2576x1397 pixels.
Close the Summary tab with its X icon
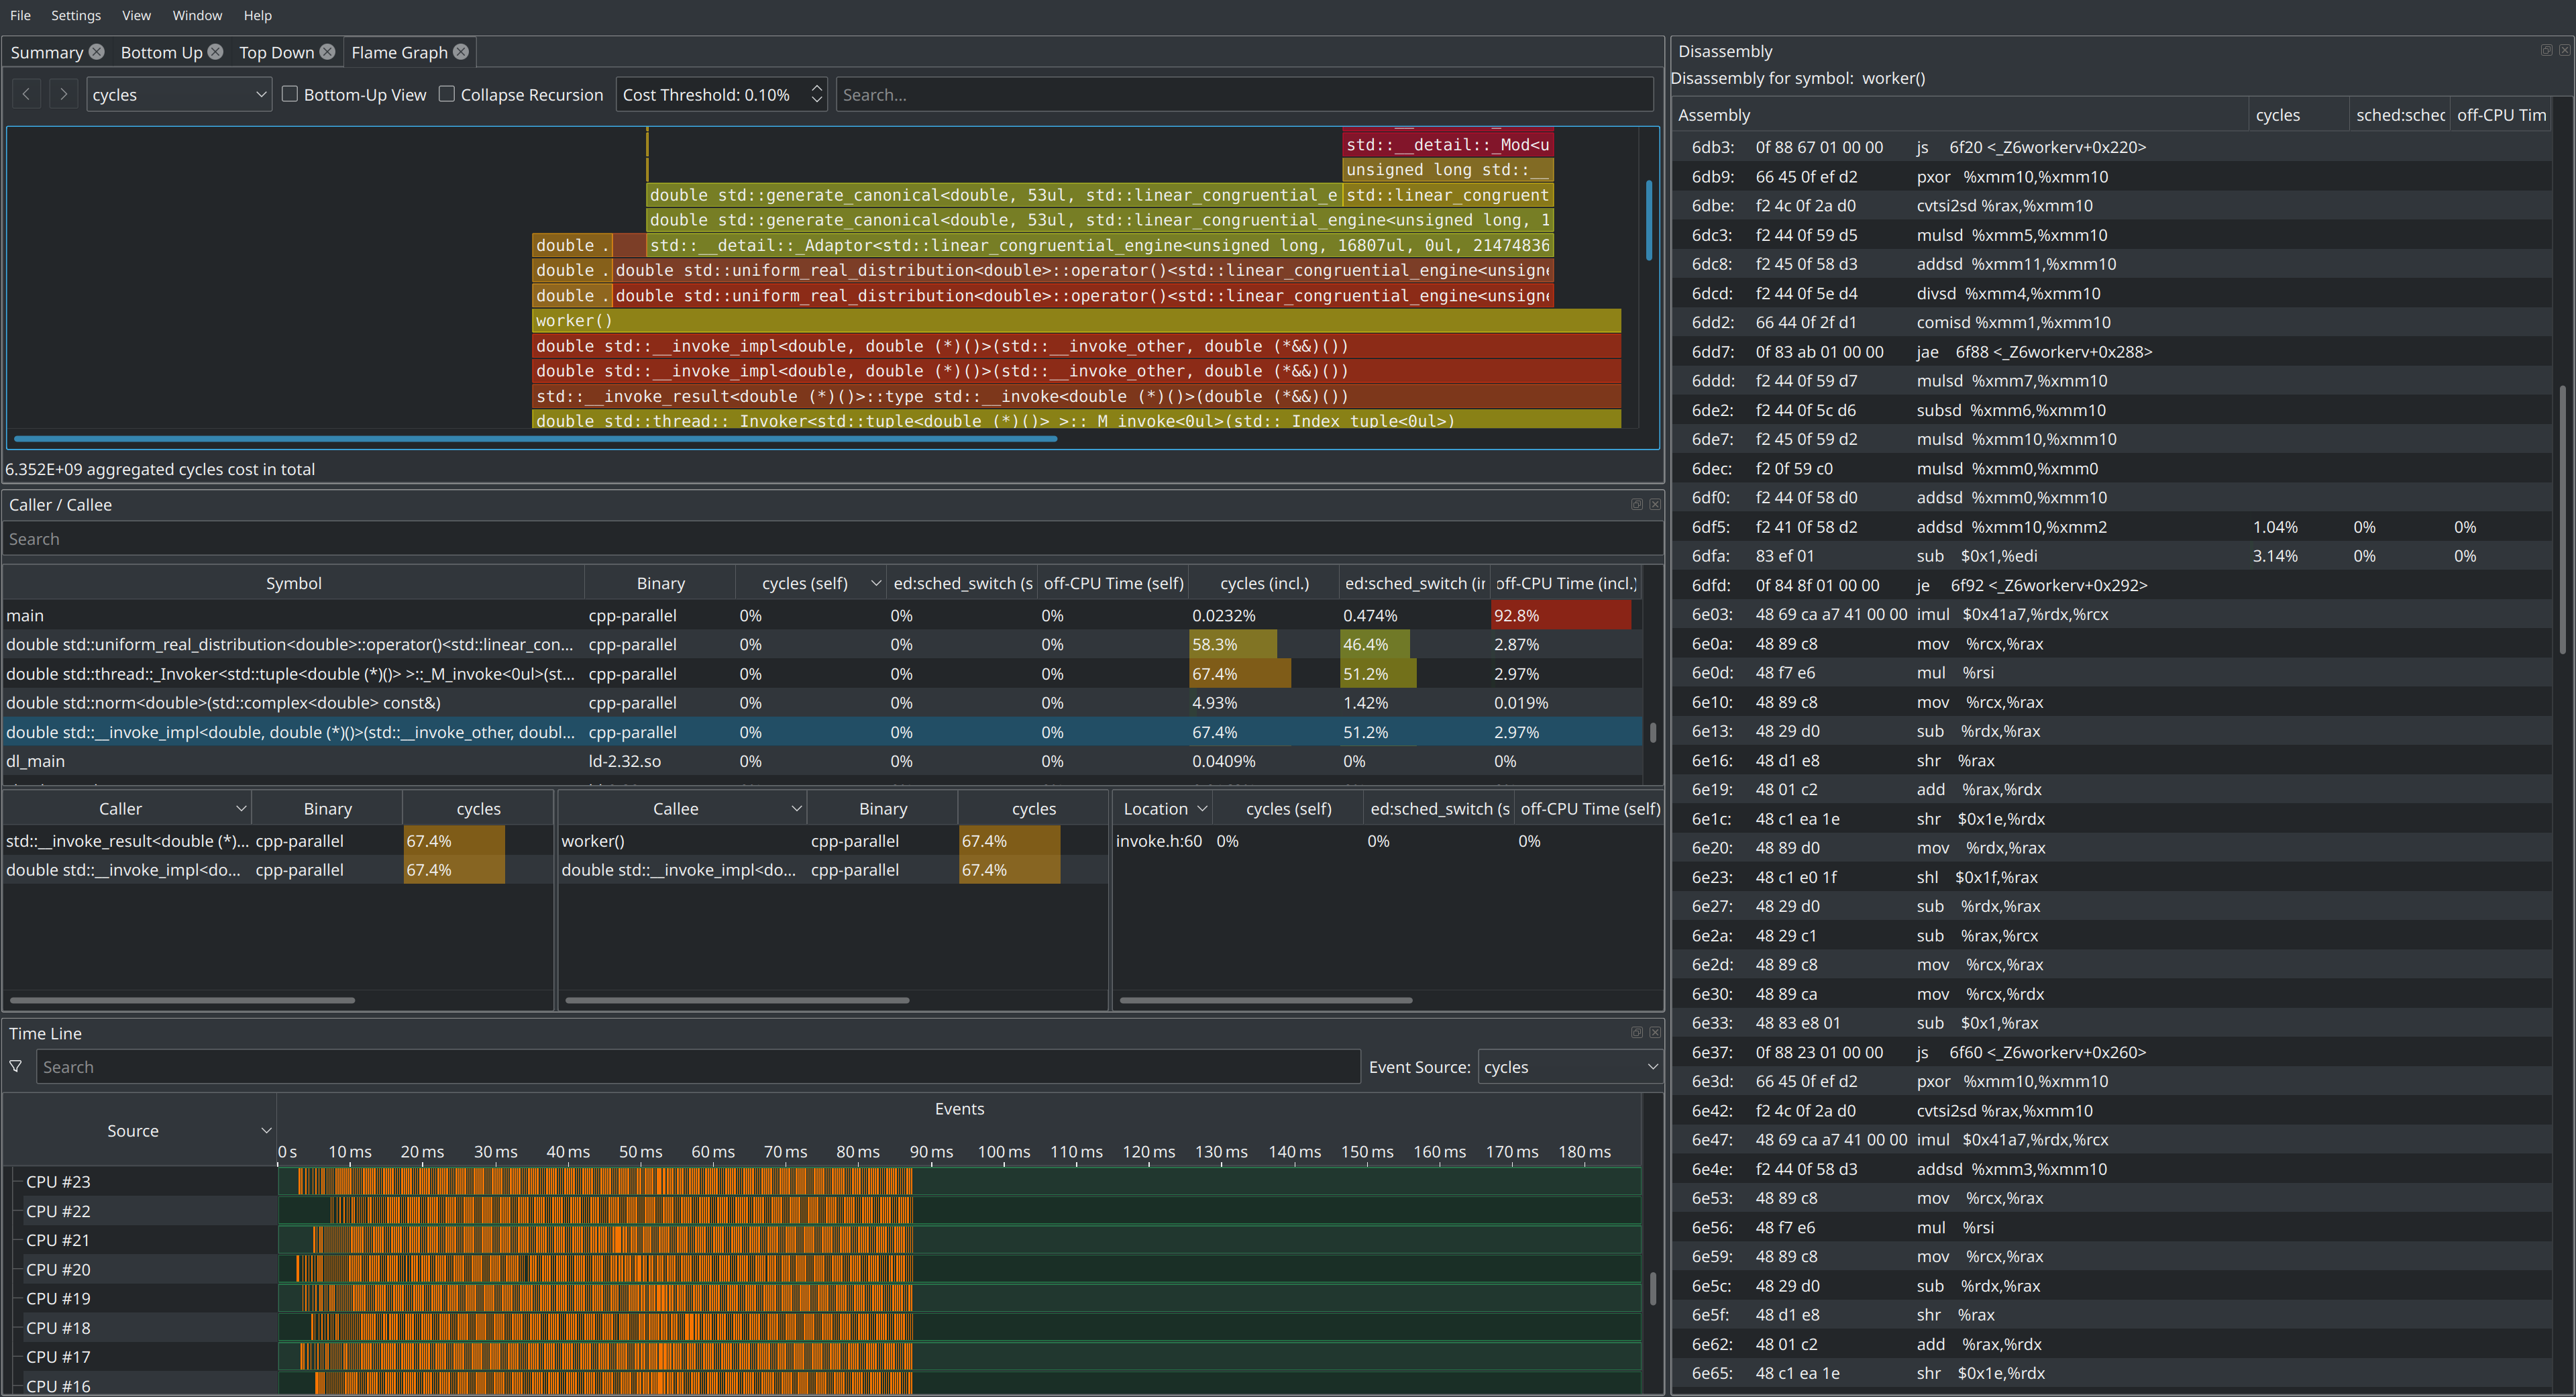point(96,52)
